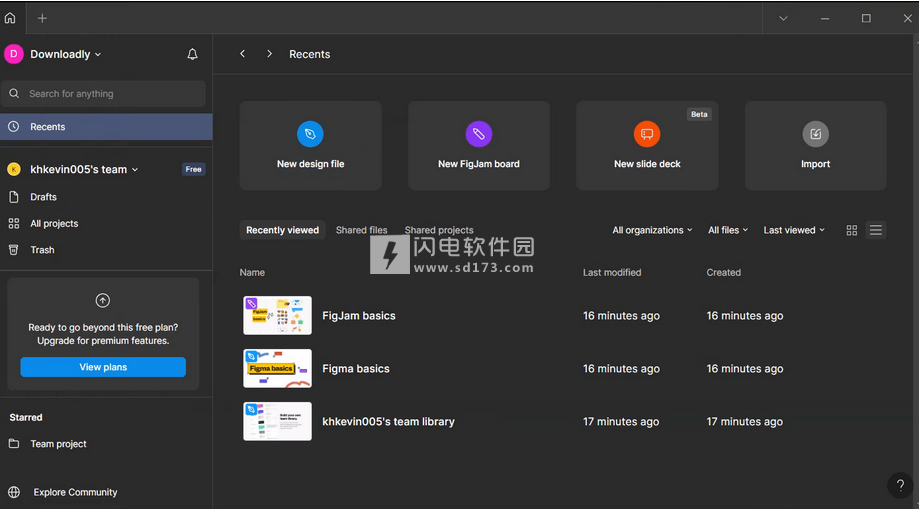The width and height of the screenshot is (919, 509).
Task: Navigate forward with right arrow
Action: pos(269,54)
